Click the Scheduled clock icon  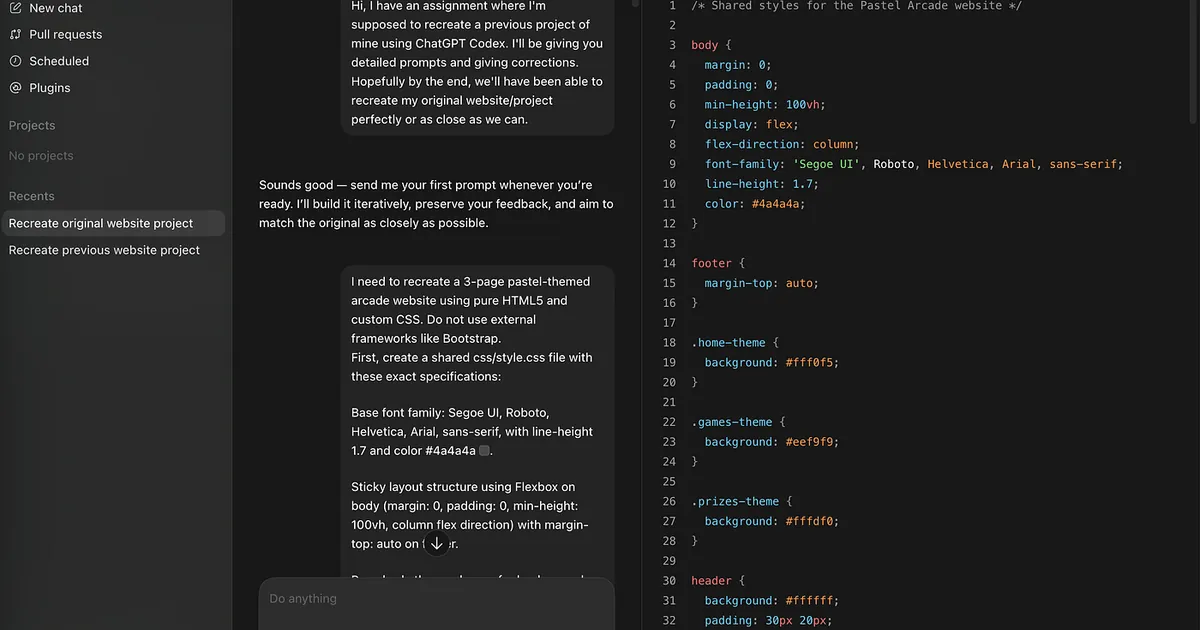[x=15, y=61]
